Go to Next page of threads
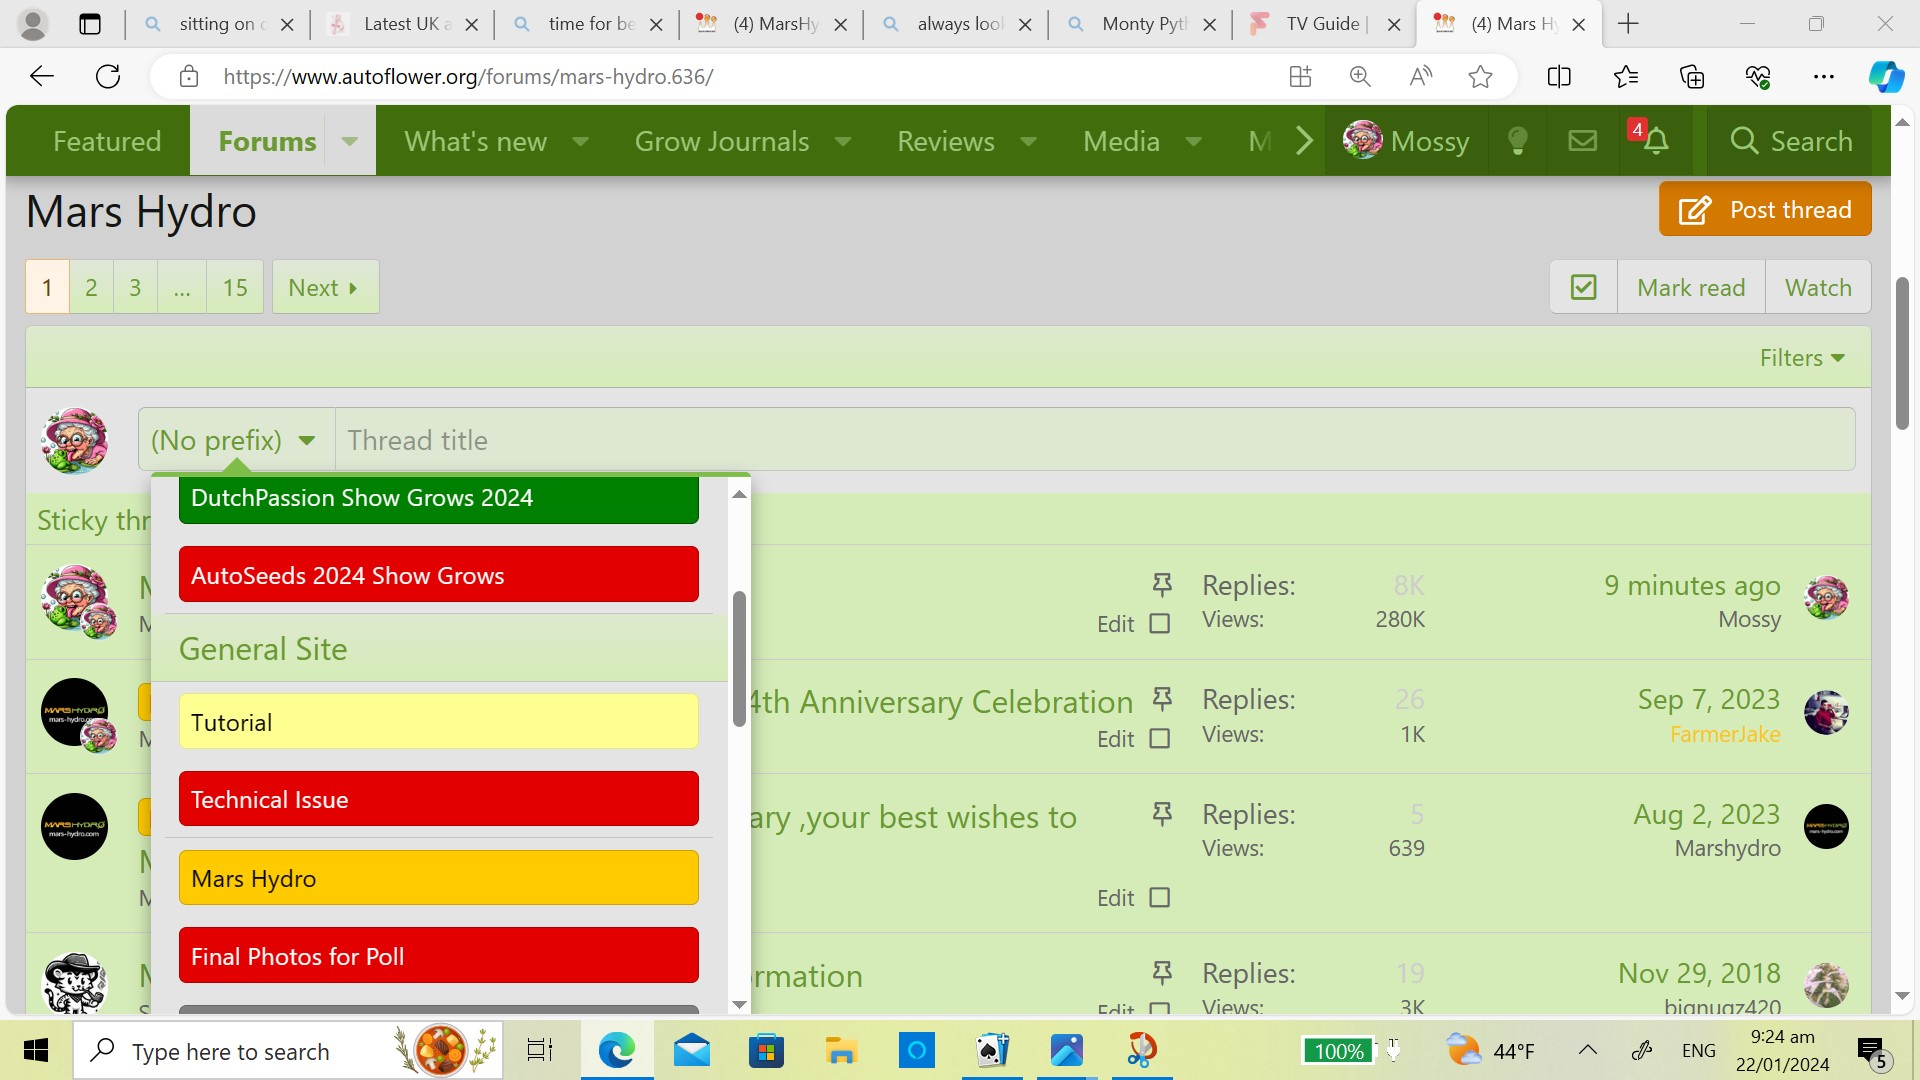This screenshot has width=1920, height=1080. [325, 288]
